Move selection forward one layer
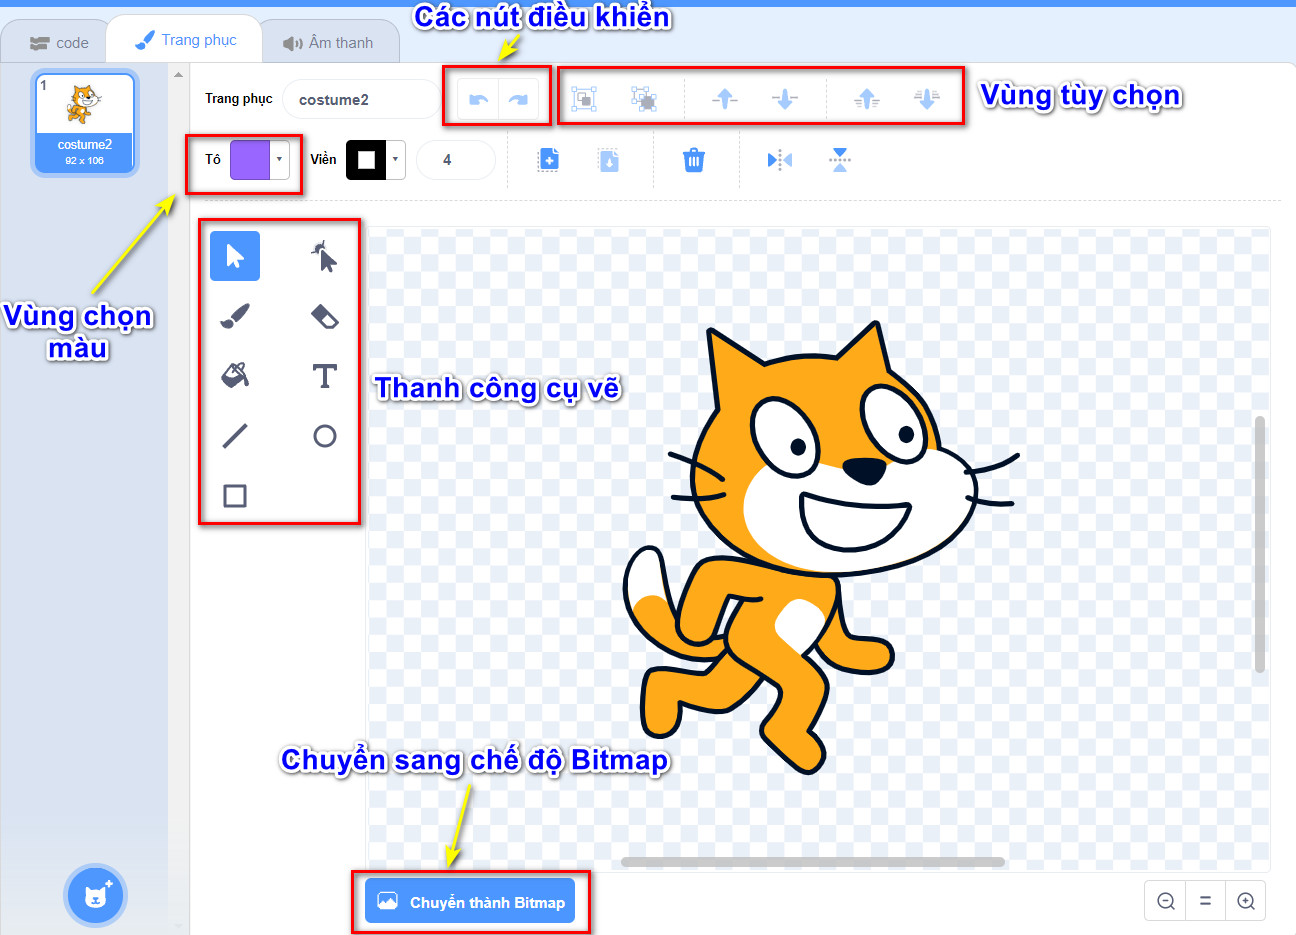Viewport: 1296px width, 935px height. [x=725, y=98]
